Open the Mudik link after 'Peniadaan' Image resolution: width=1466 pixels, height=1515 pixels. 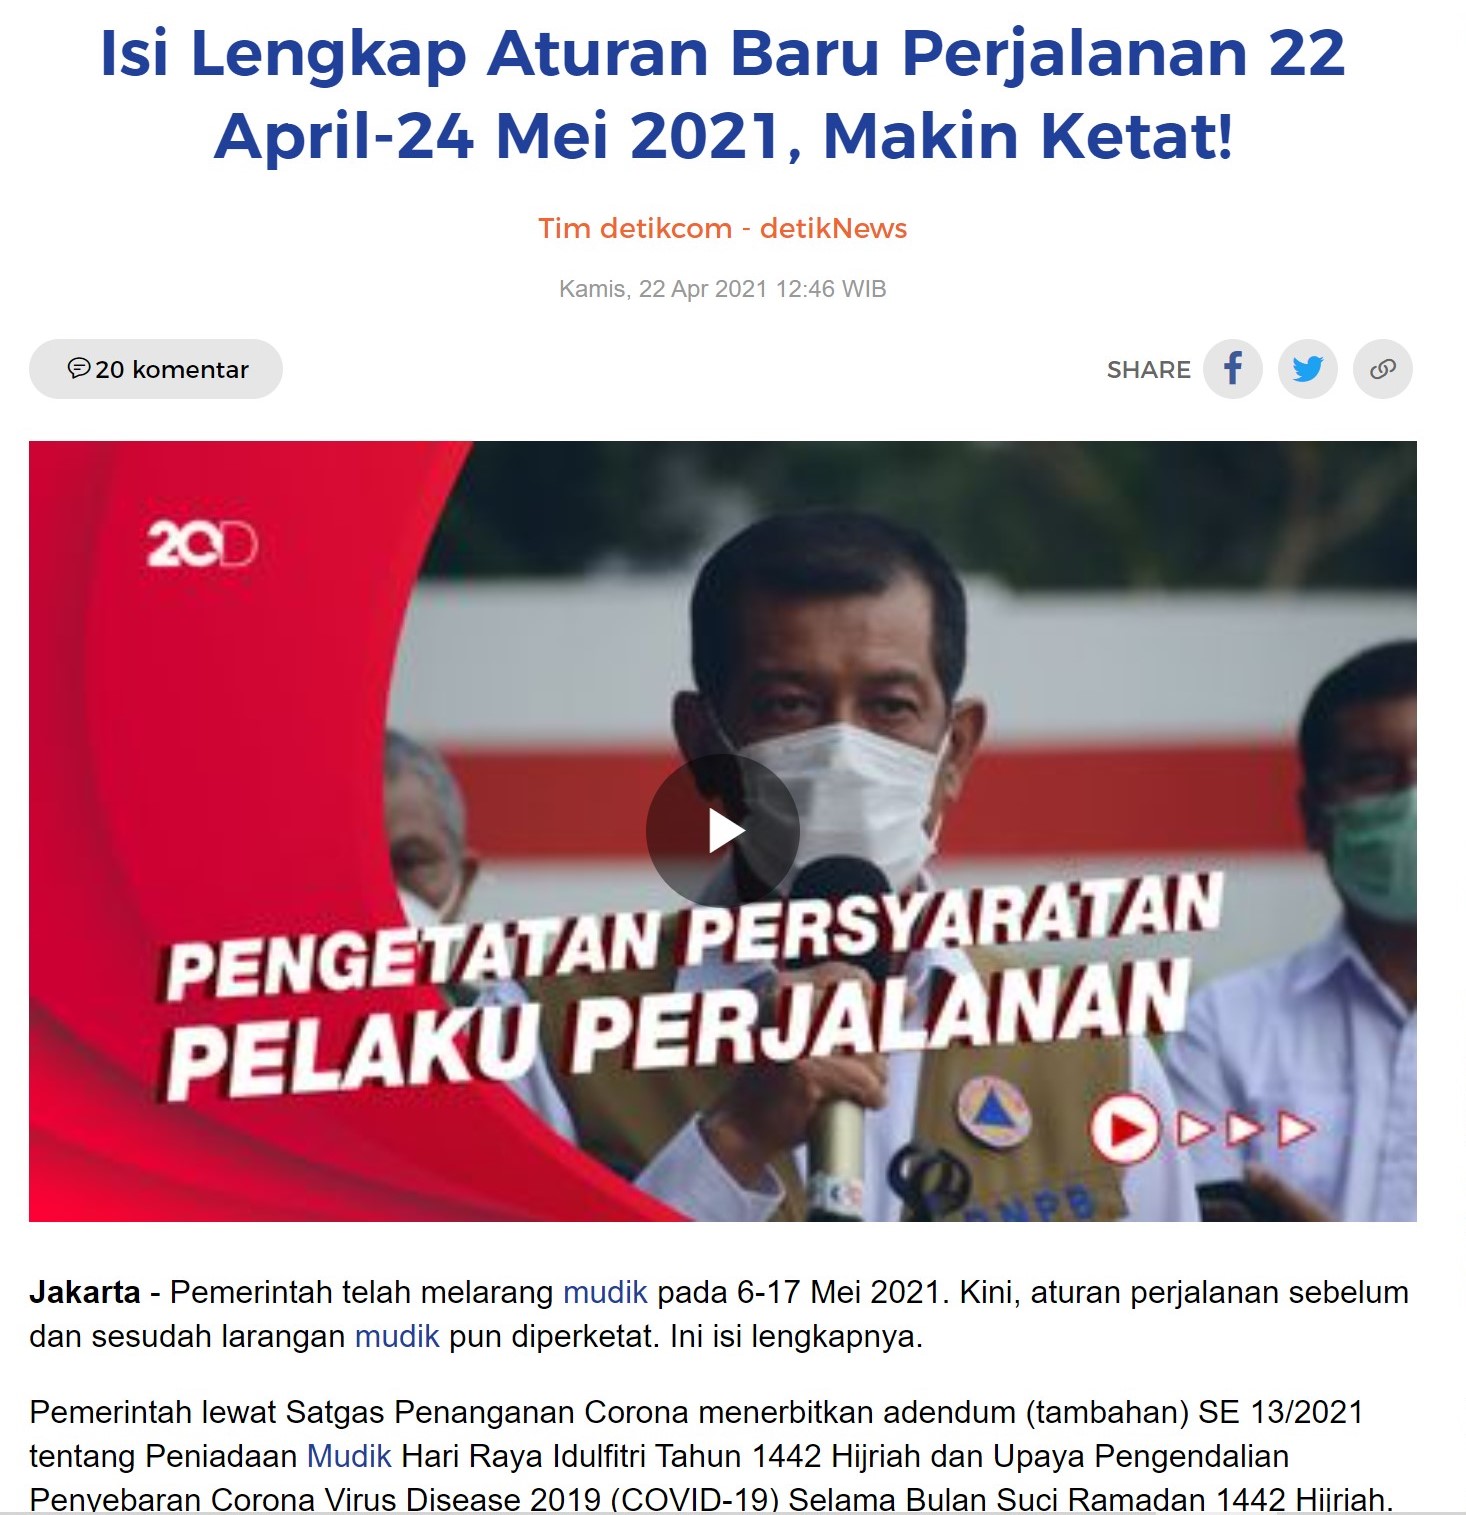(349, 1456)
